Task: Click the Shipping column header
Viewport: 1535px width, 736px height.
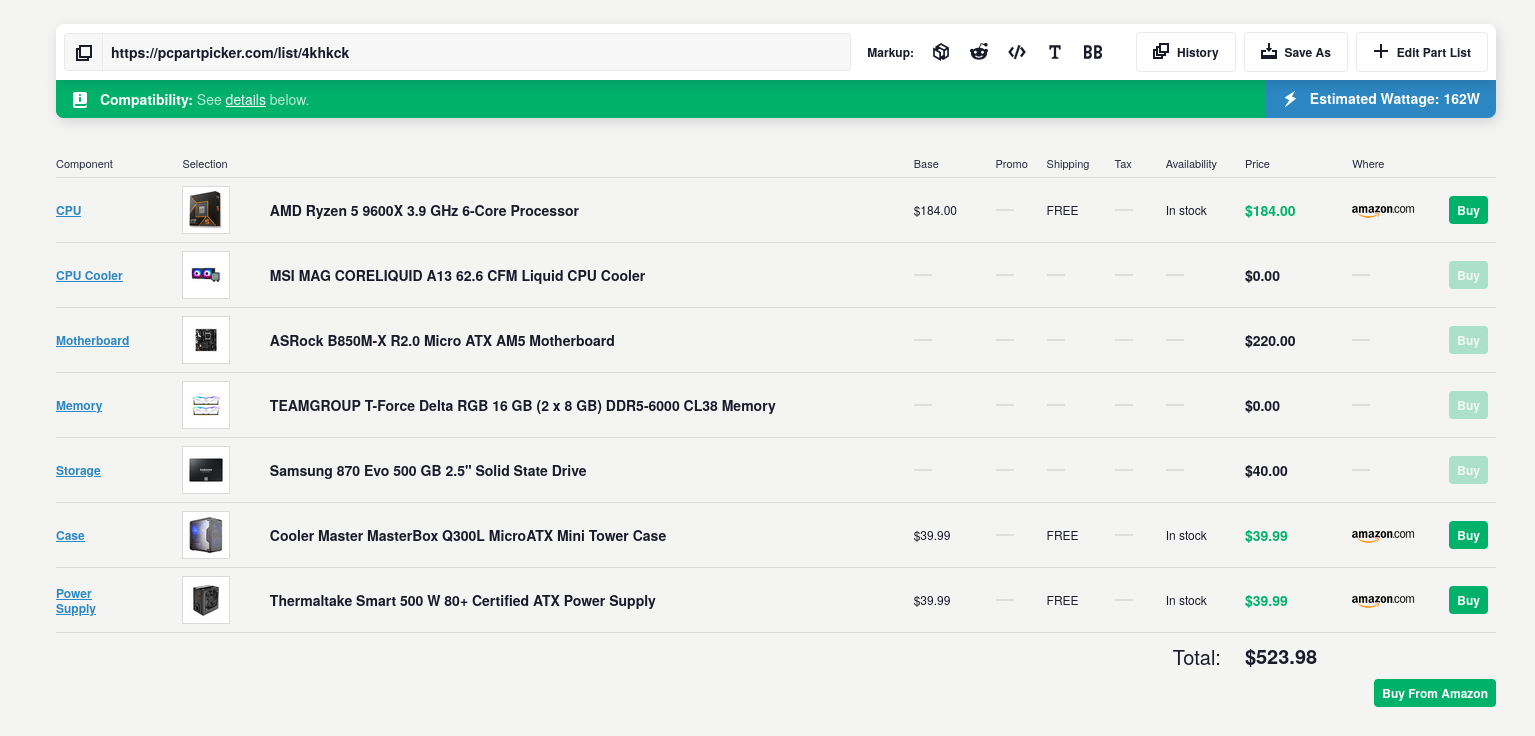Action: (1068, 164)
